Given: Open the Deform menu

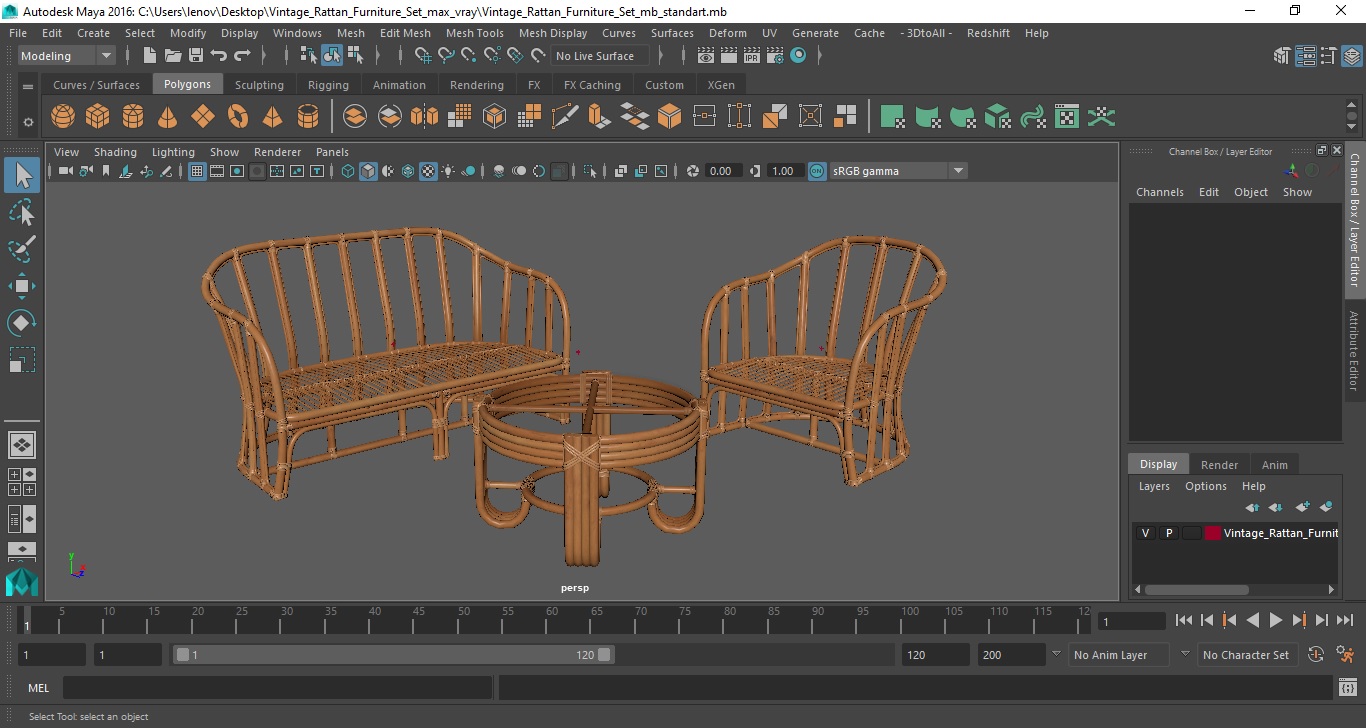Looking at the screenshot, I should 727,33.
